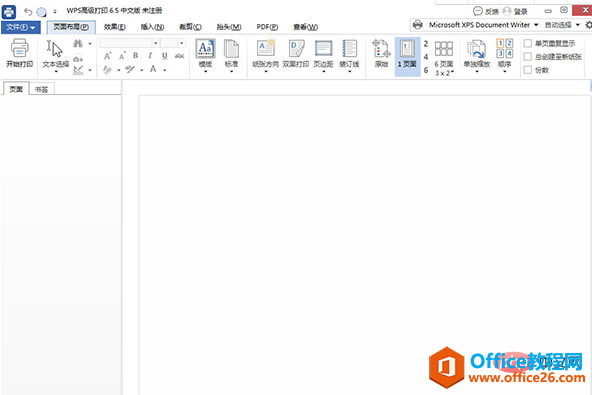
Task: Click the WPS print app logo icon
Action: tap(9, 12)
